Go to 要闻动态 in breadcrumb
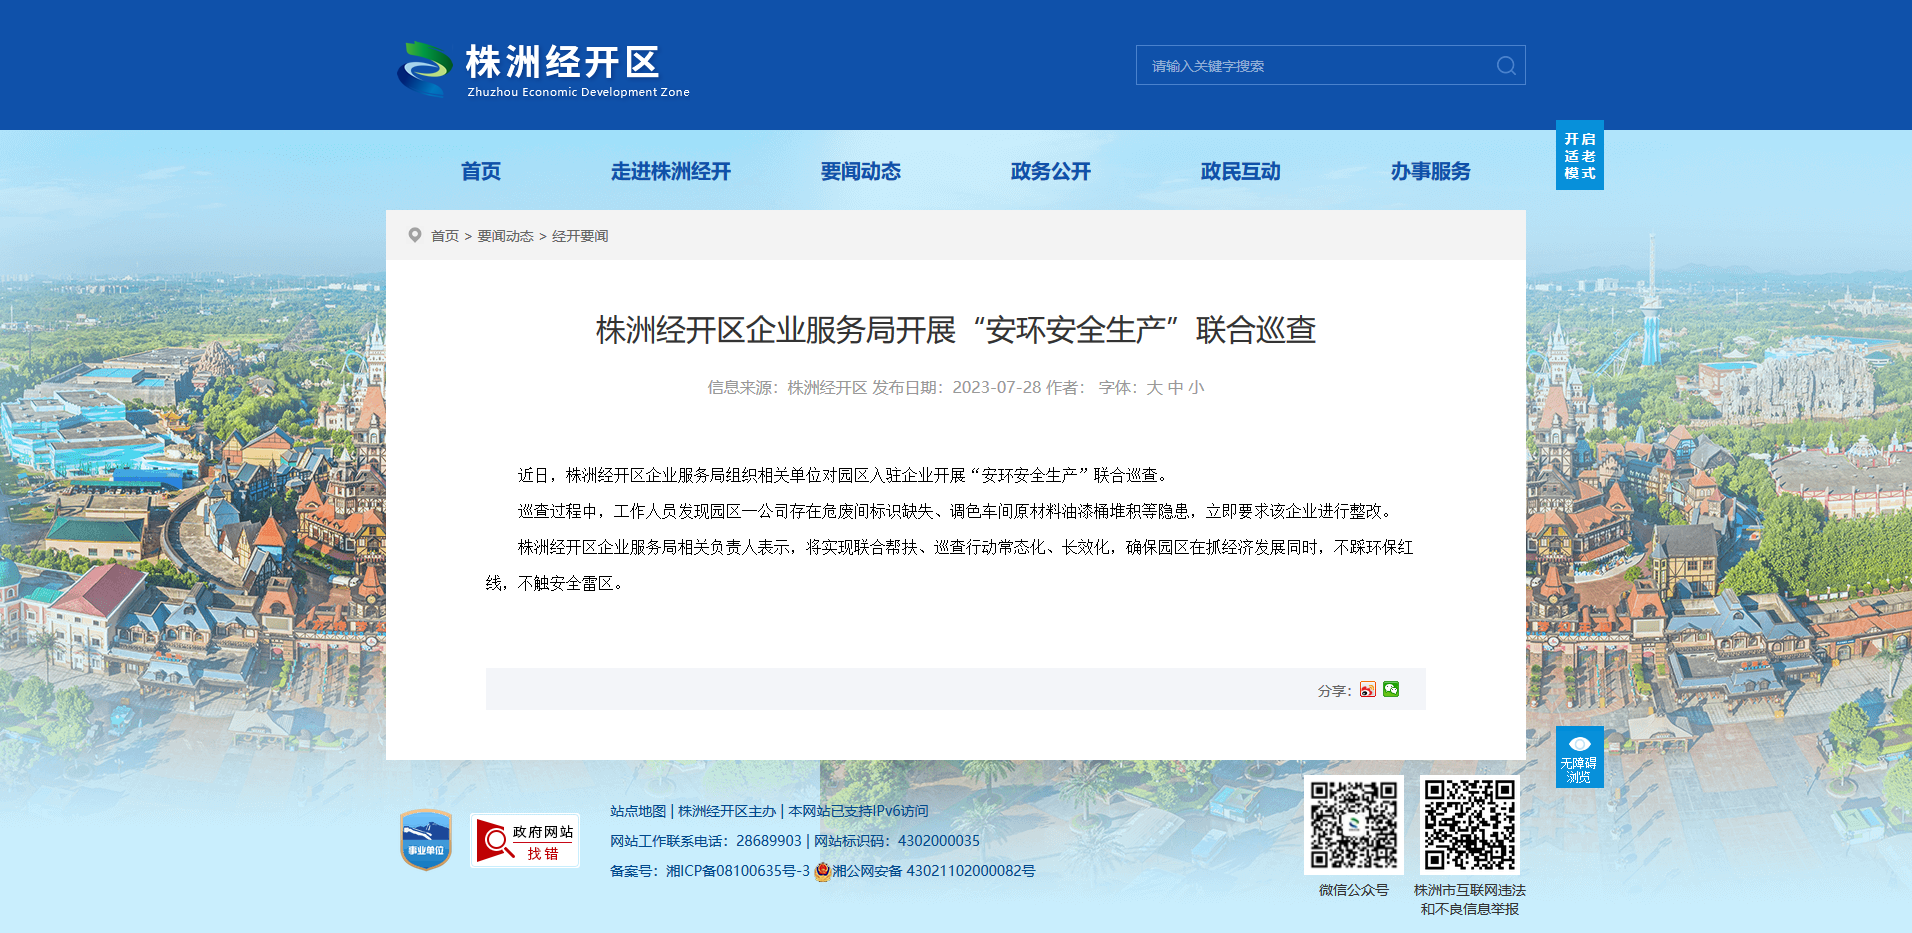Viewport: 1912px width, 933px height. tap(505, 236)
